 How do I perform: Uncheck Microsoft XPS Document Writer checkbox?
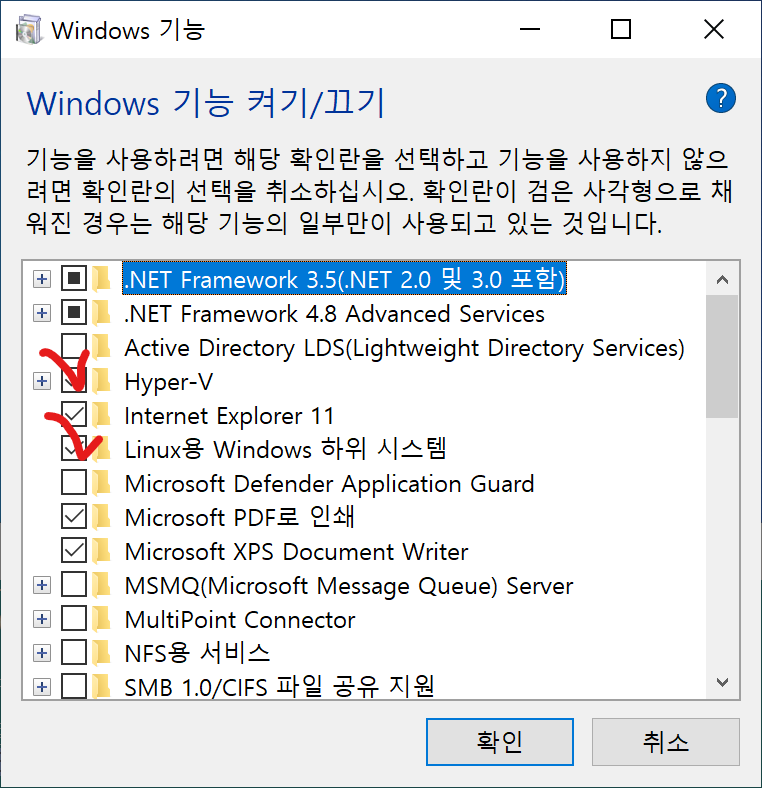click(x=74, y=550)
